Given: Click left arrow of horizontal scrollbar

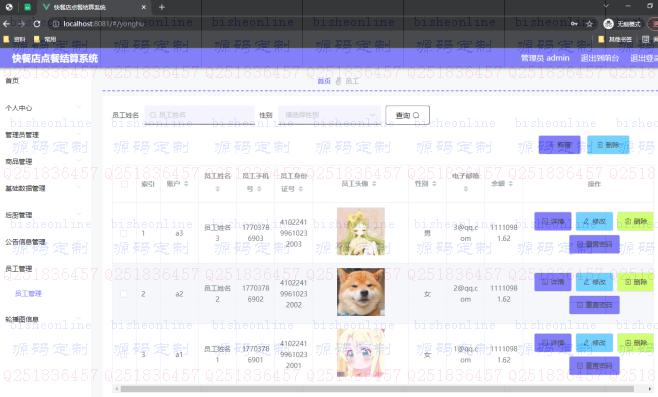Looking at the screenshot, I should (117, 389).
